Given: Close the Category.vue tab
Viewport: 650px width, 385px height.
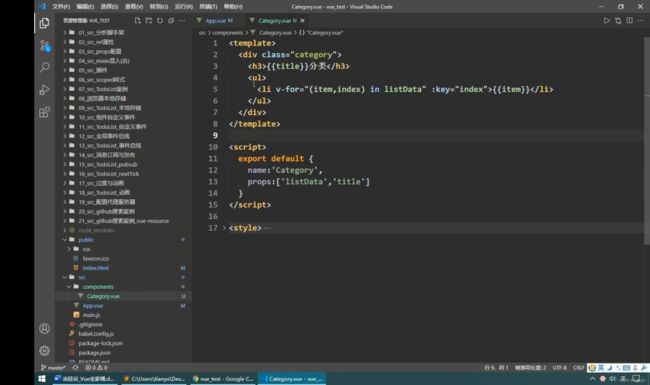Looking at the screenshot, I should 303,20.
